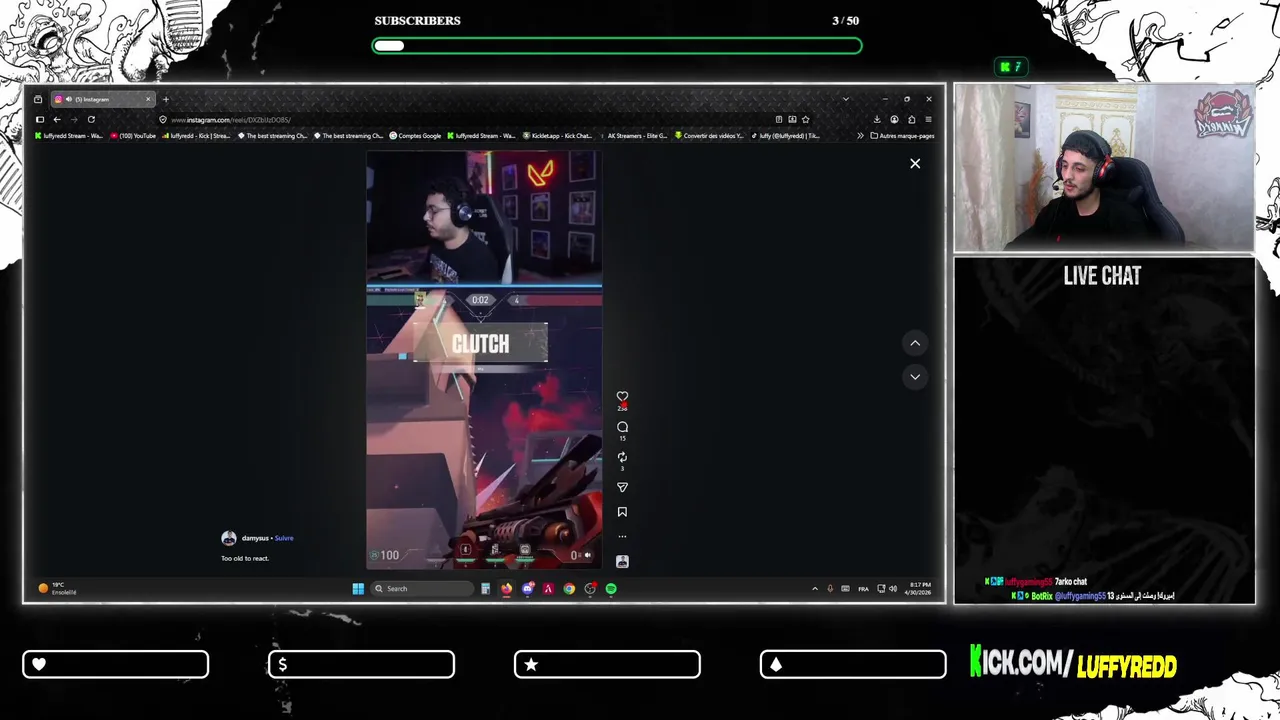
Task: Open the browser account profile icon
Action: point(894,119)
